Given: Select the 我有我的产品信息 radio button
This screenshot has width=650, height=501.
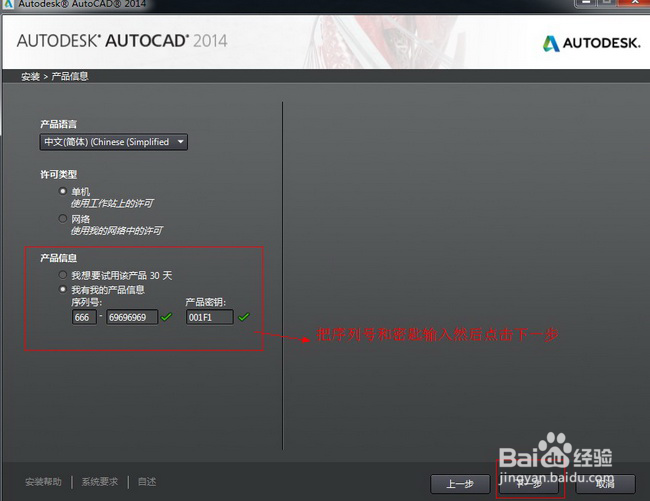Looking at the screenshot, I should (63, 289).
